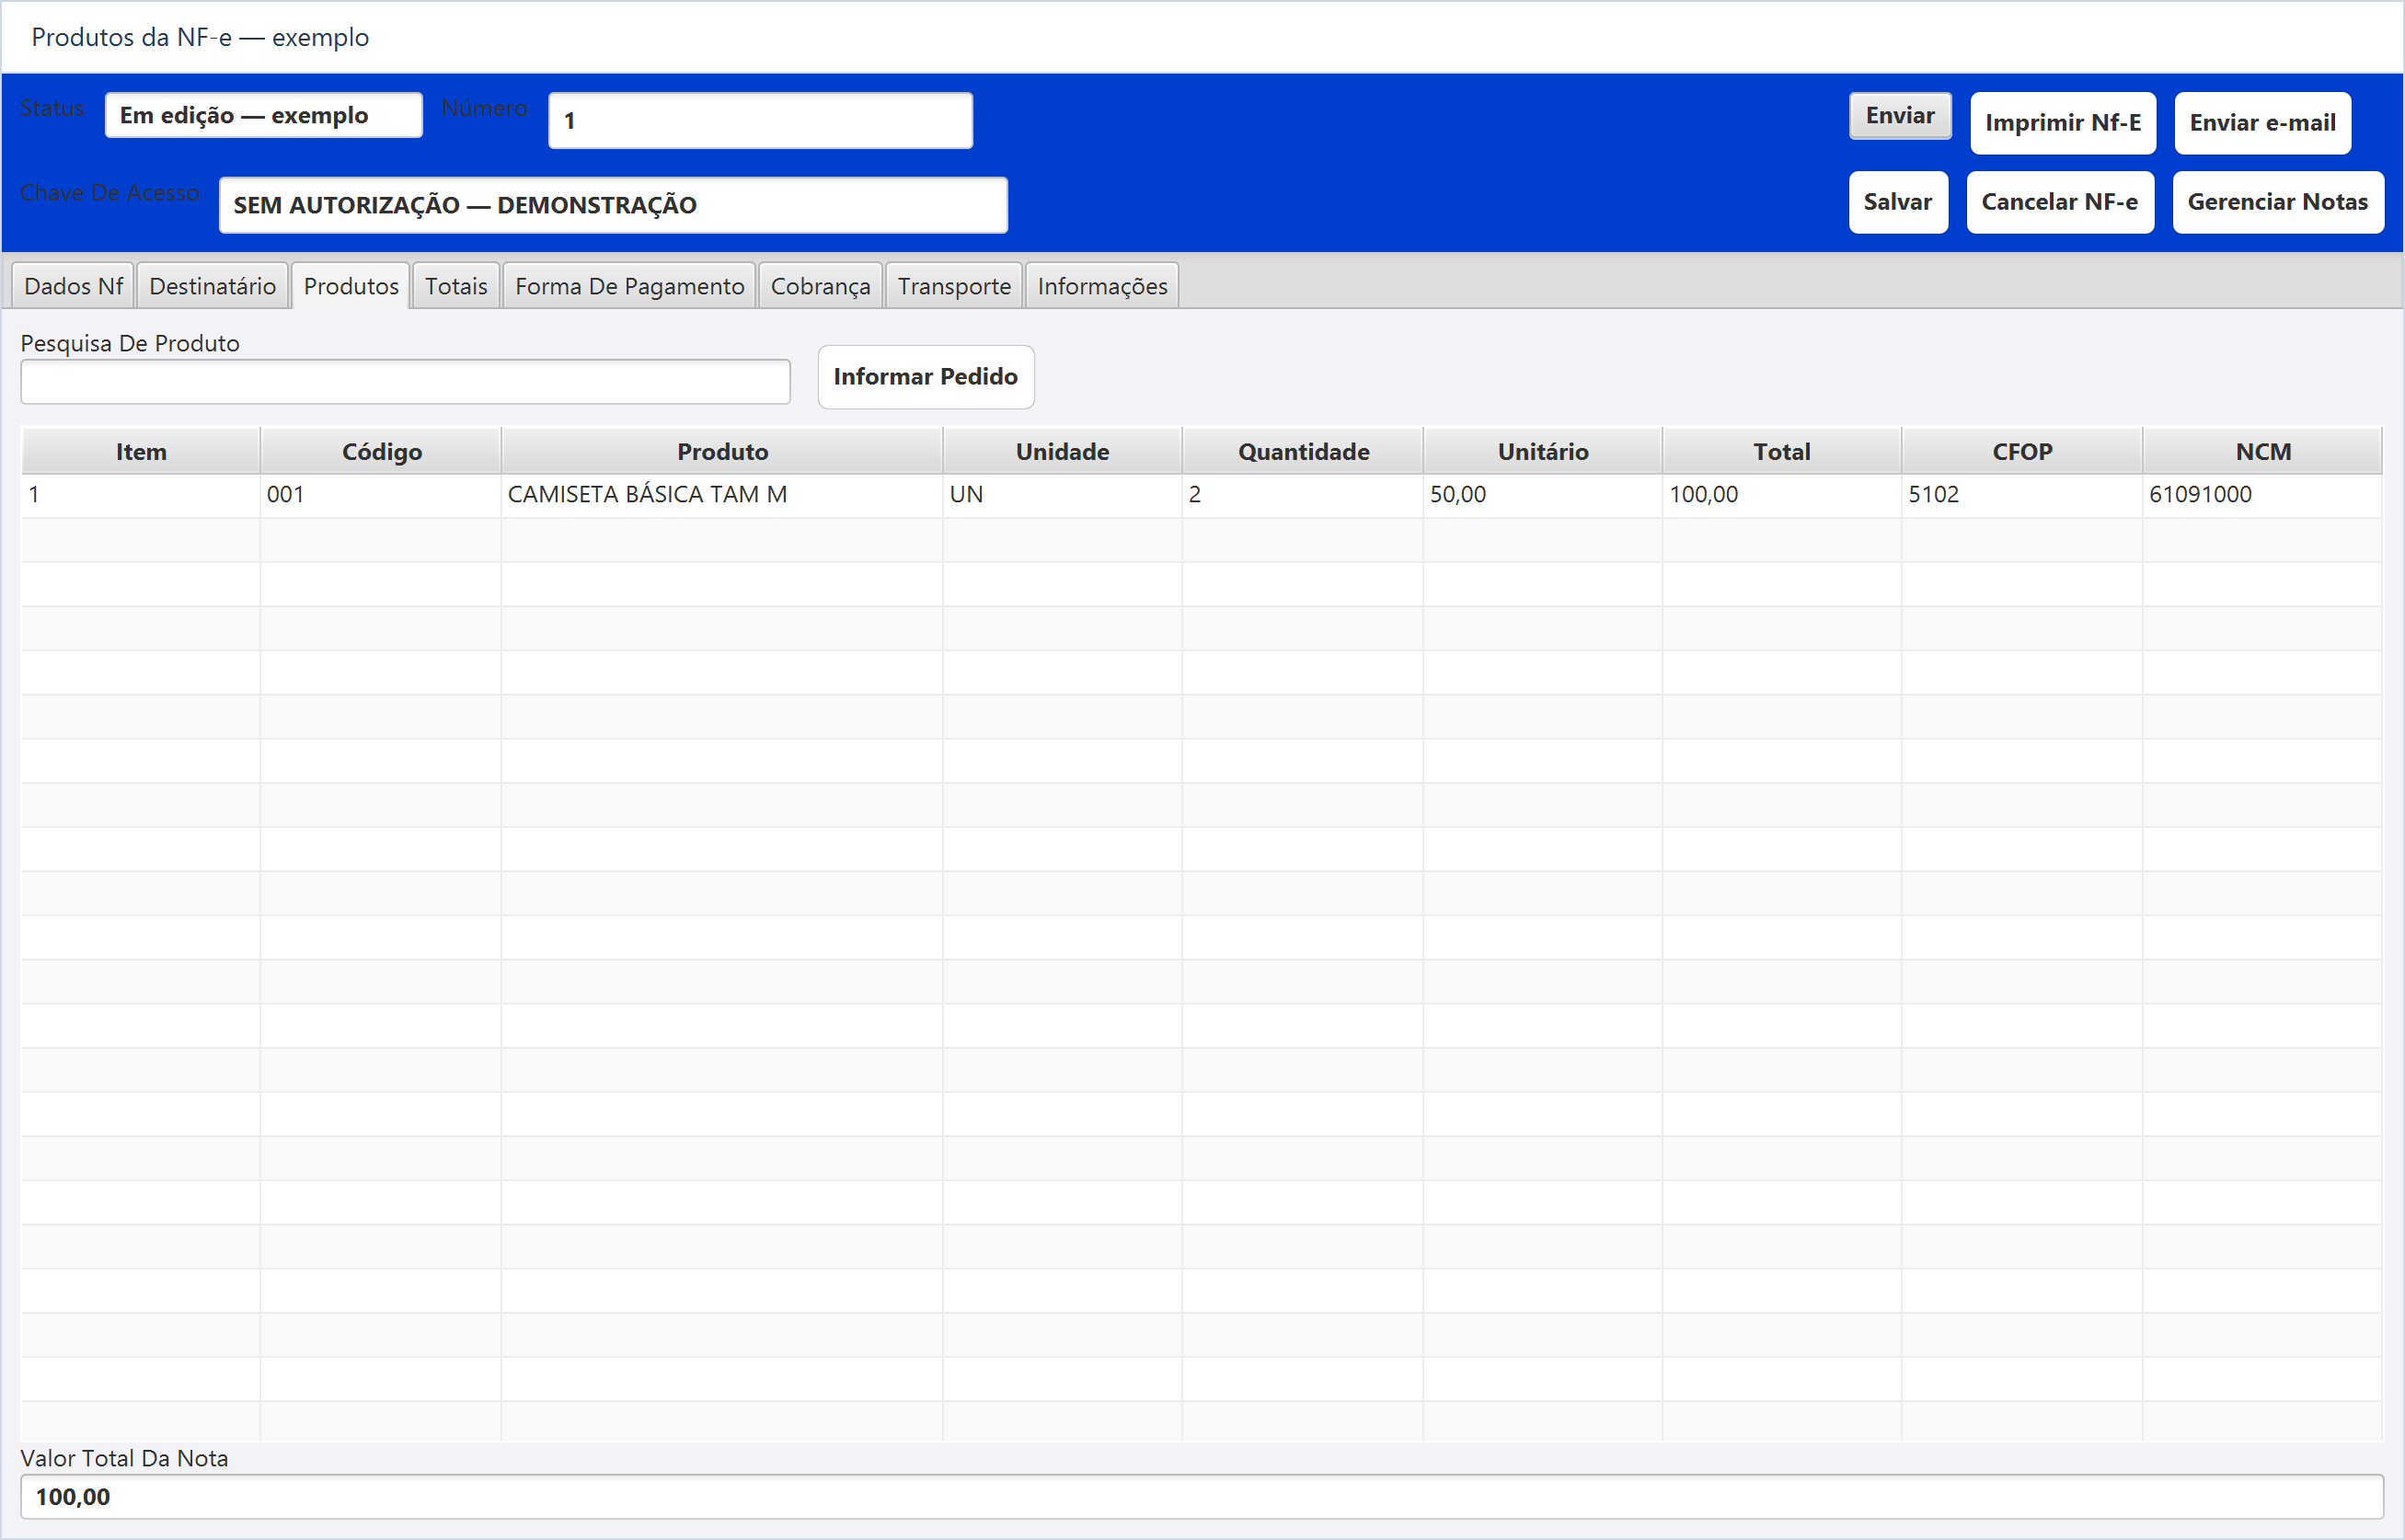Screen dimensions: 2405x1540
Task: Open the Destinatário tab
Action: pyautogui.click(x=212, y=286)
